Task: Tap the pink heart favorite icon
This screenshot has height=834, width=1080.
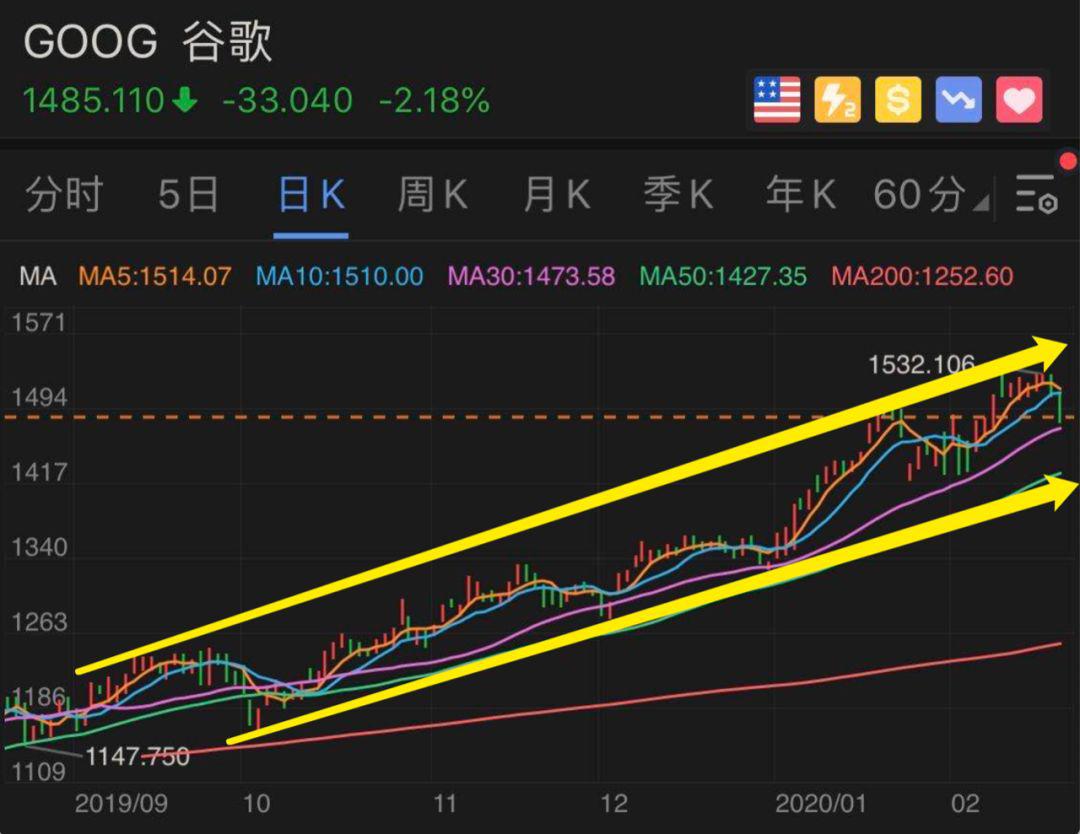Action: pyautogui.click(x=1019, y=100)
